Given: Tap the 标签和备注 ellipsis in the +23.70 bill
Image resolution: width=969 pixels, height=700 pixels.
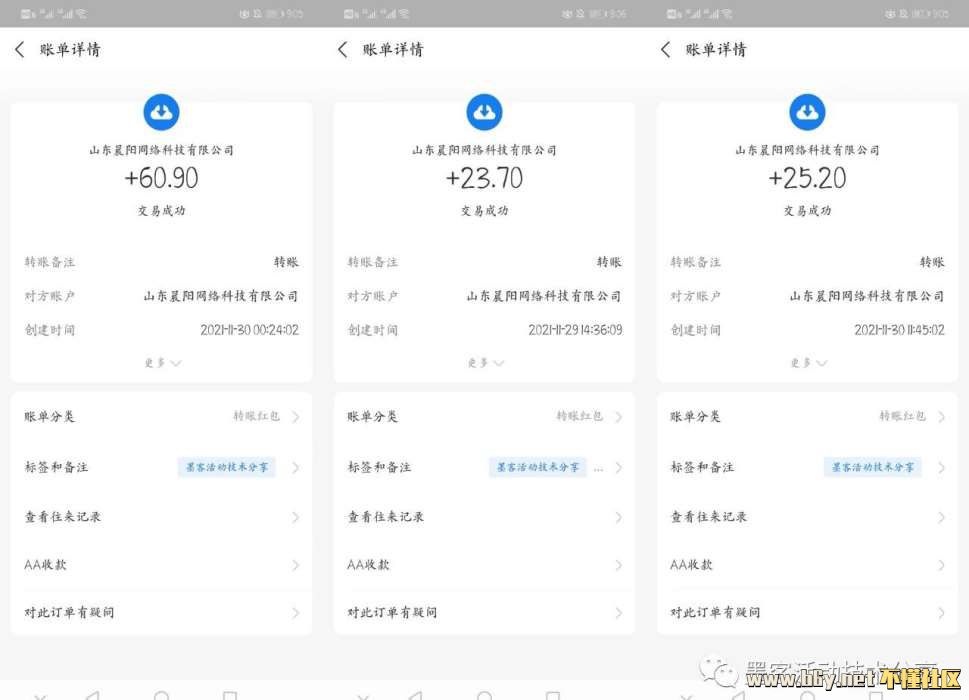Looking at the screenshot, I should click(x=599, y=467).
